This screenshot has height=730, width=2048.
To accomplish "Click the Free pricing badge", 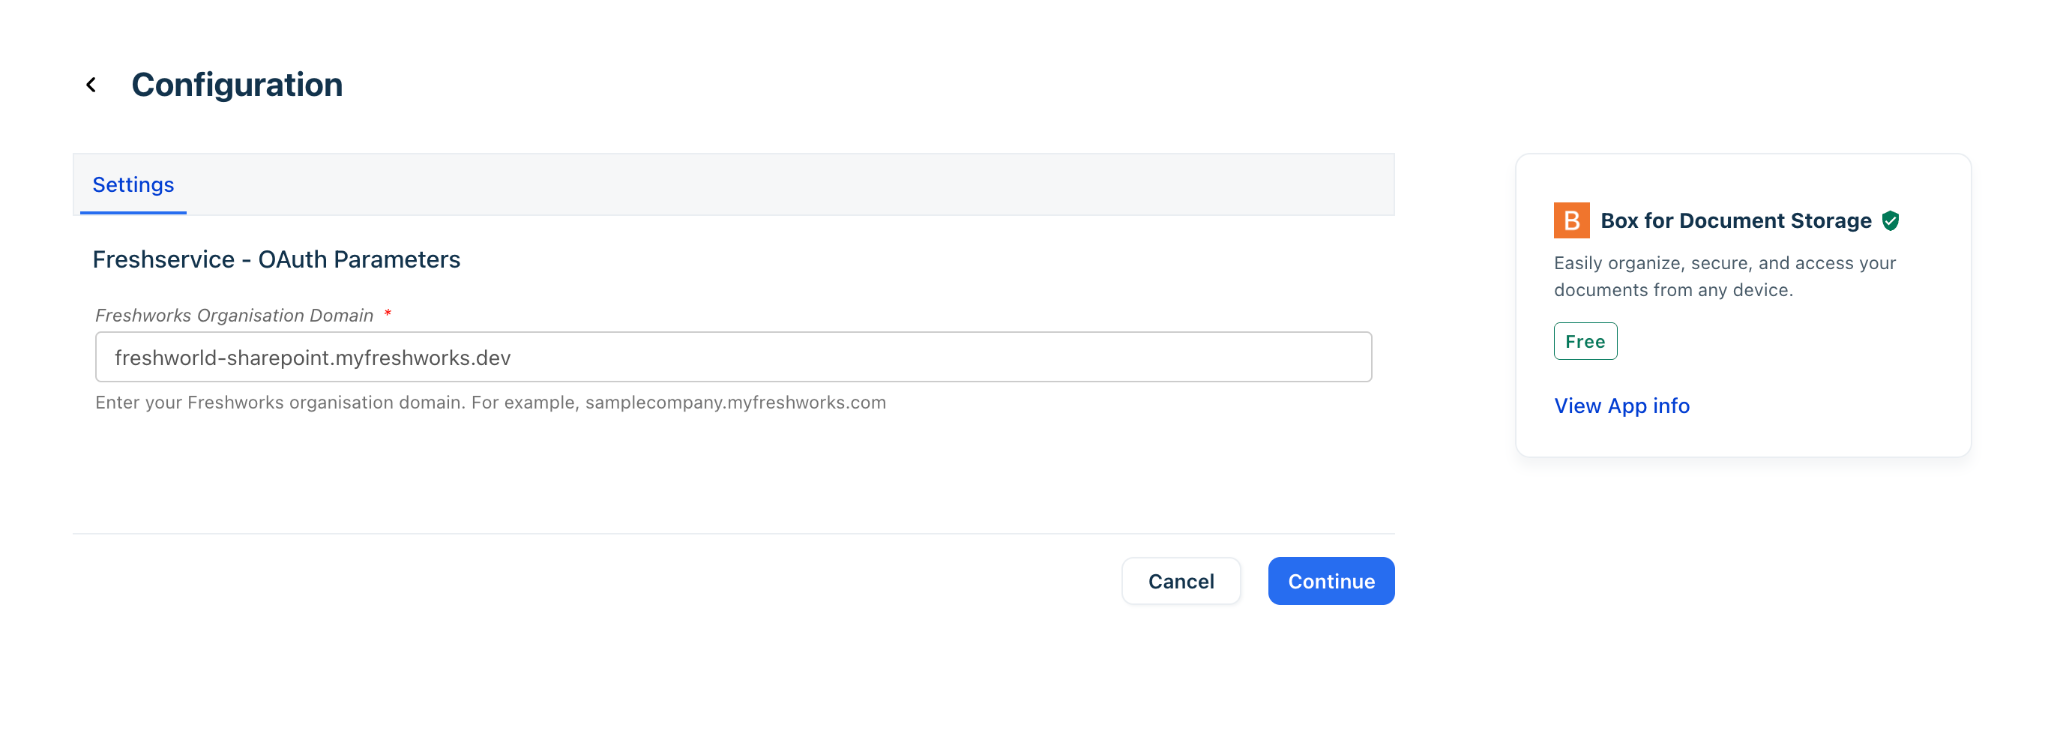I will point(1585,341).
